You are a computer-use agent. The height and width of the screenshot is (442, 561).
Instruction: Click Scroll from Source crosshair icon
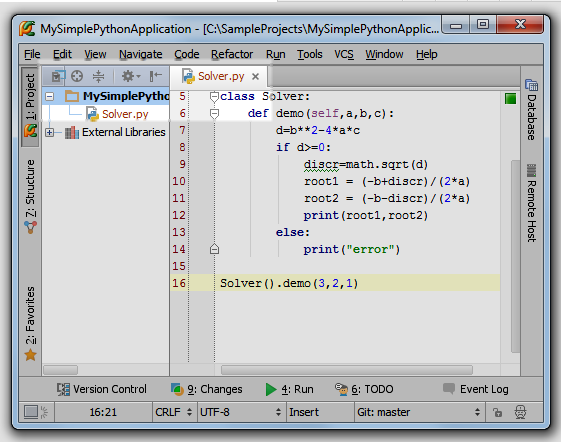(x=77, y=76)
